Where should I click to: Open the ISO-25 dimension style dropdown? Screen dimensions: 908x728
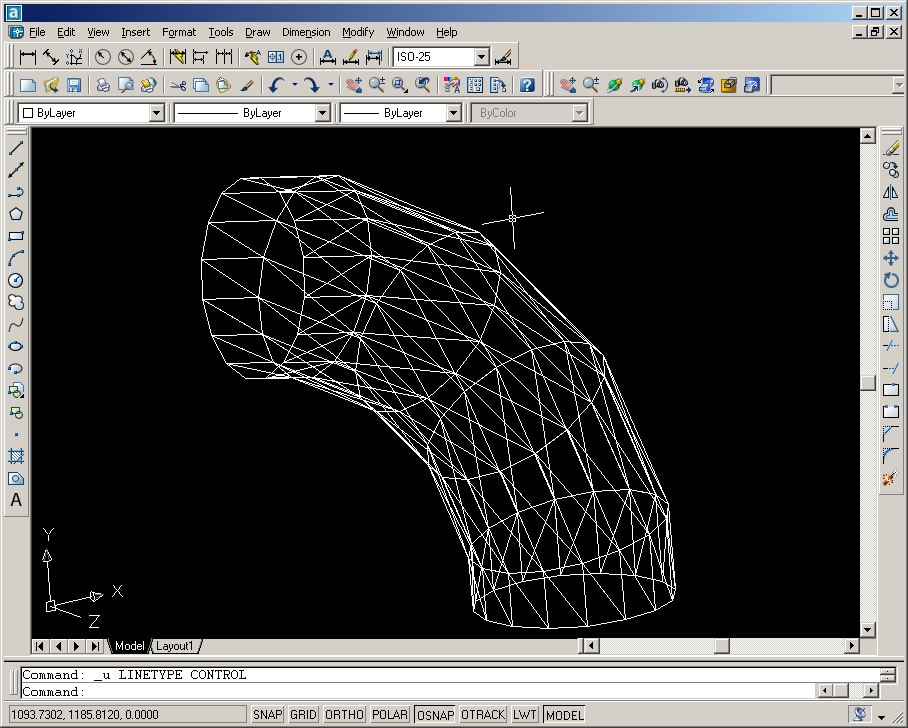point(481,58)
